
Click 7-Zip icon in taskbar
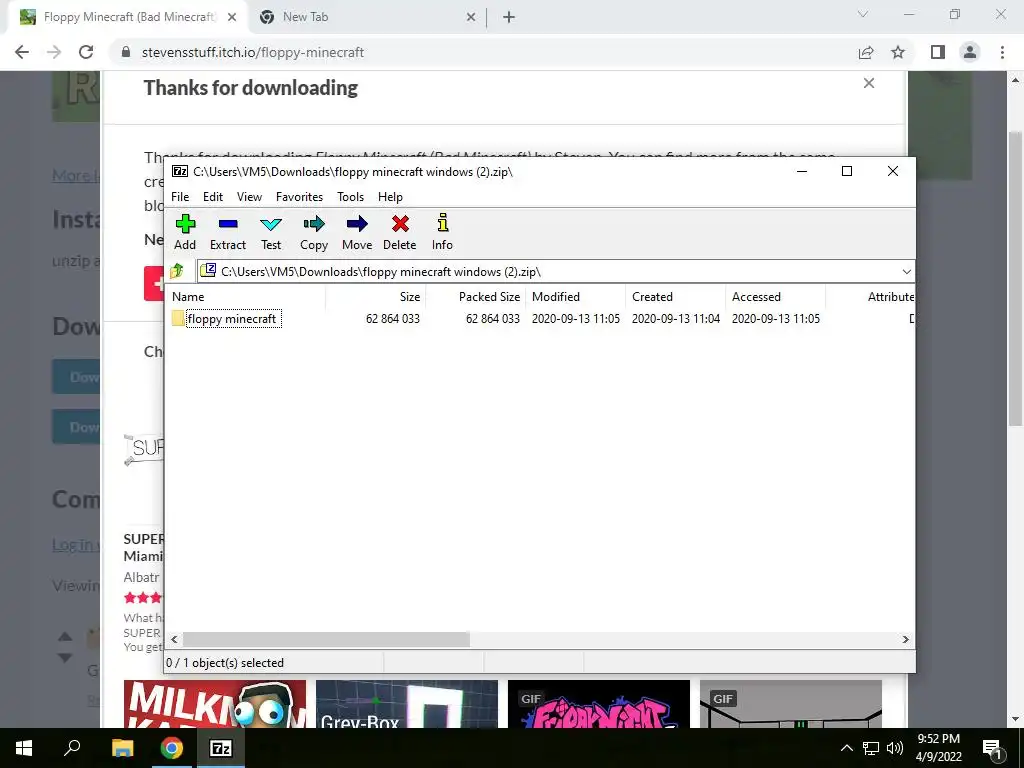coord(221,748)
